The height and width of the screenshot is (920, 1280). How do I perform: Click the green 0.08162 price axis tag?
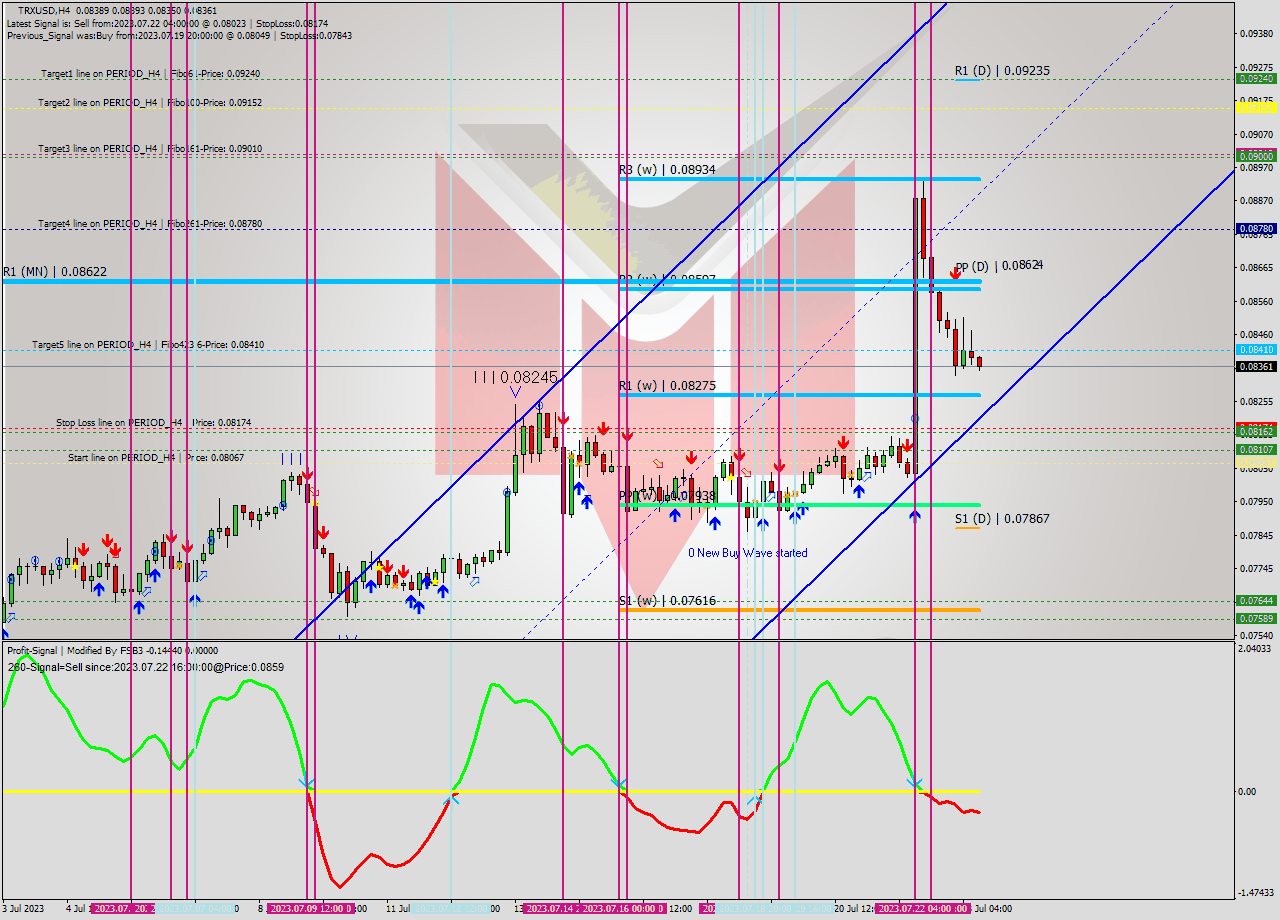tap(1256, 432)
